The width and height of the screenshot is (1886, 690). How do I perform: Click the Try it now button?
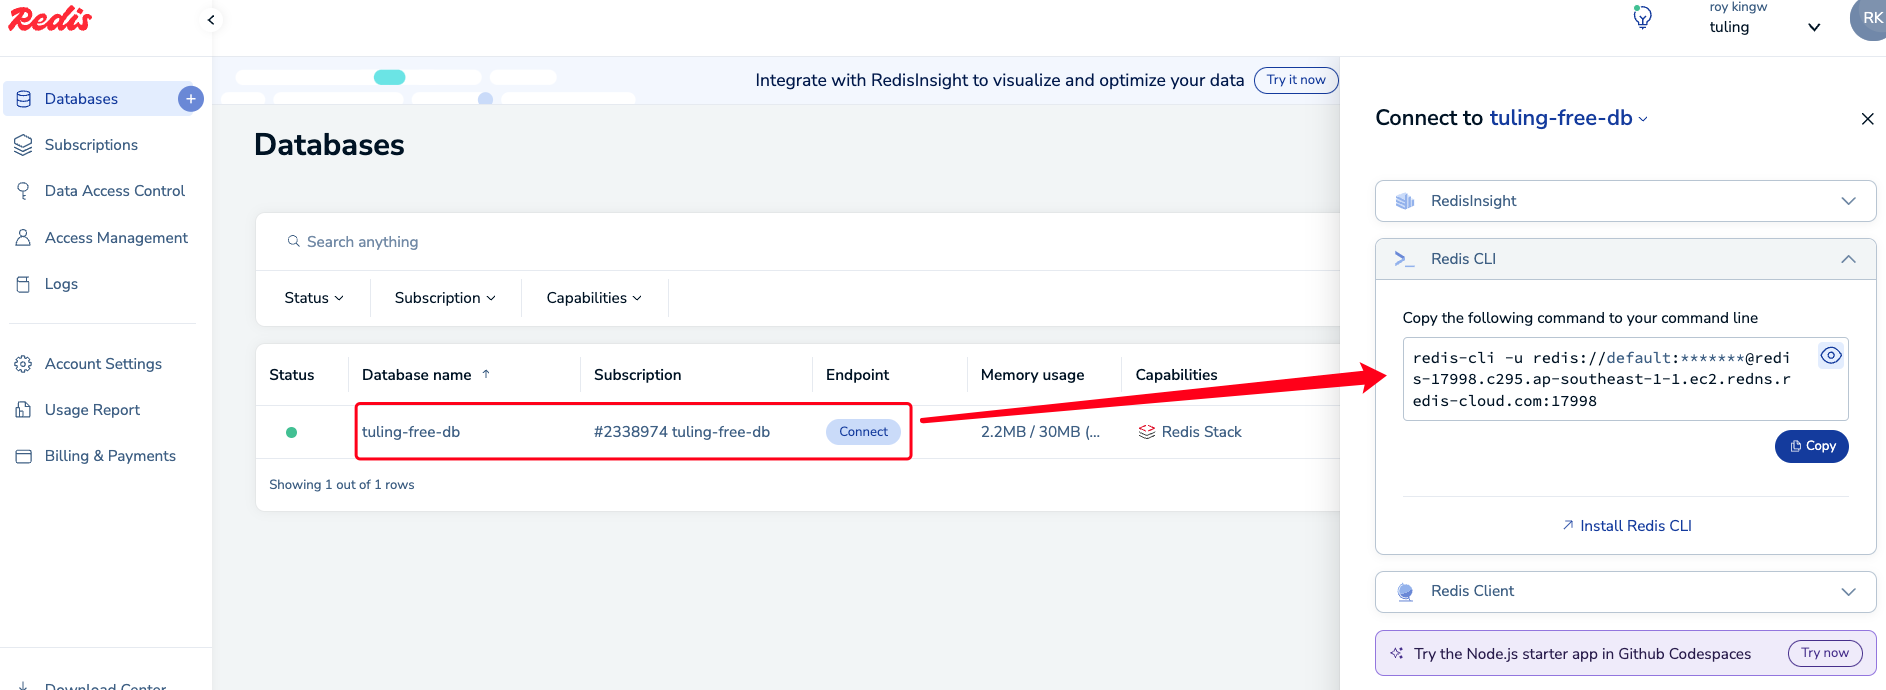coord(1296,80)
